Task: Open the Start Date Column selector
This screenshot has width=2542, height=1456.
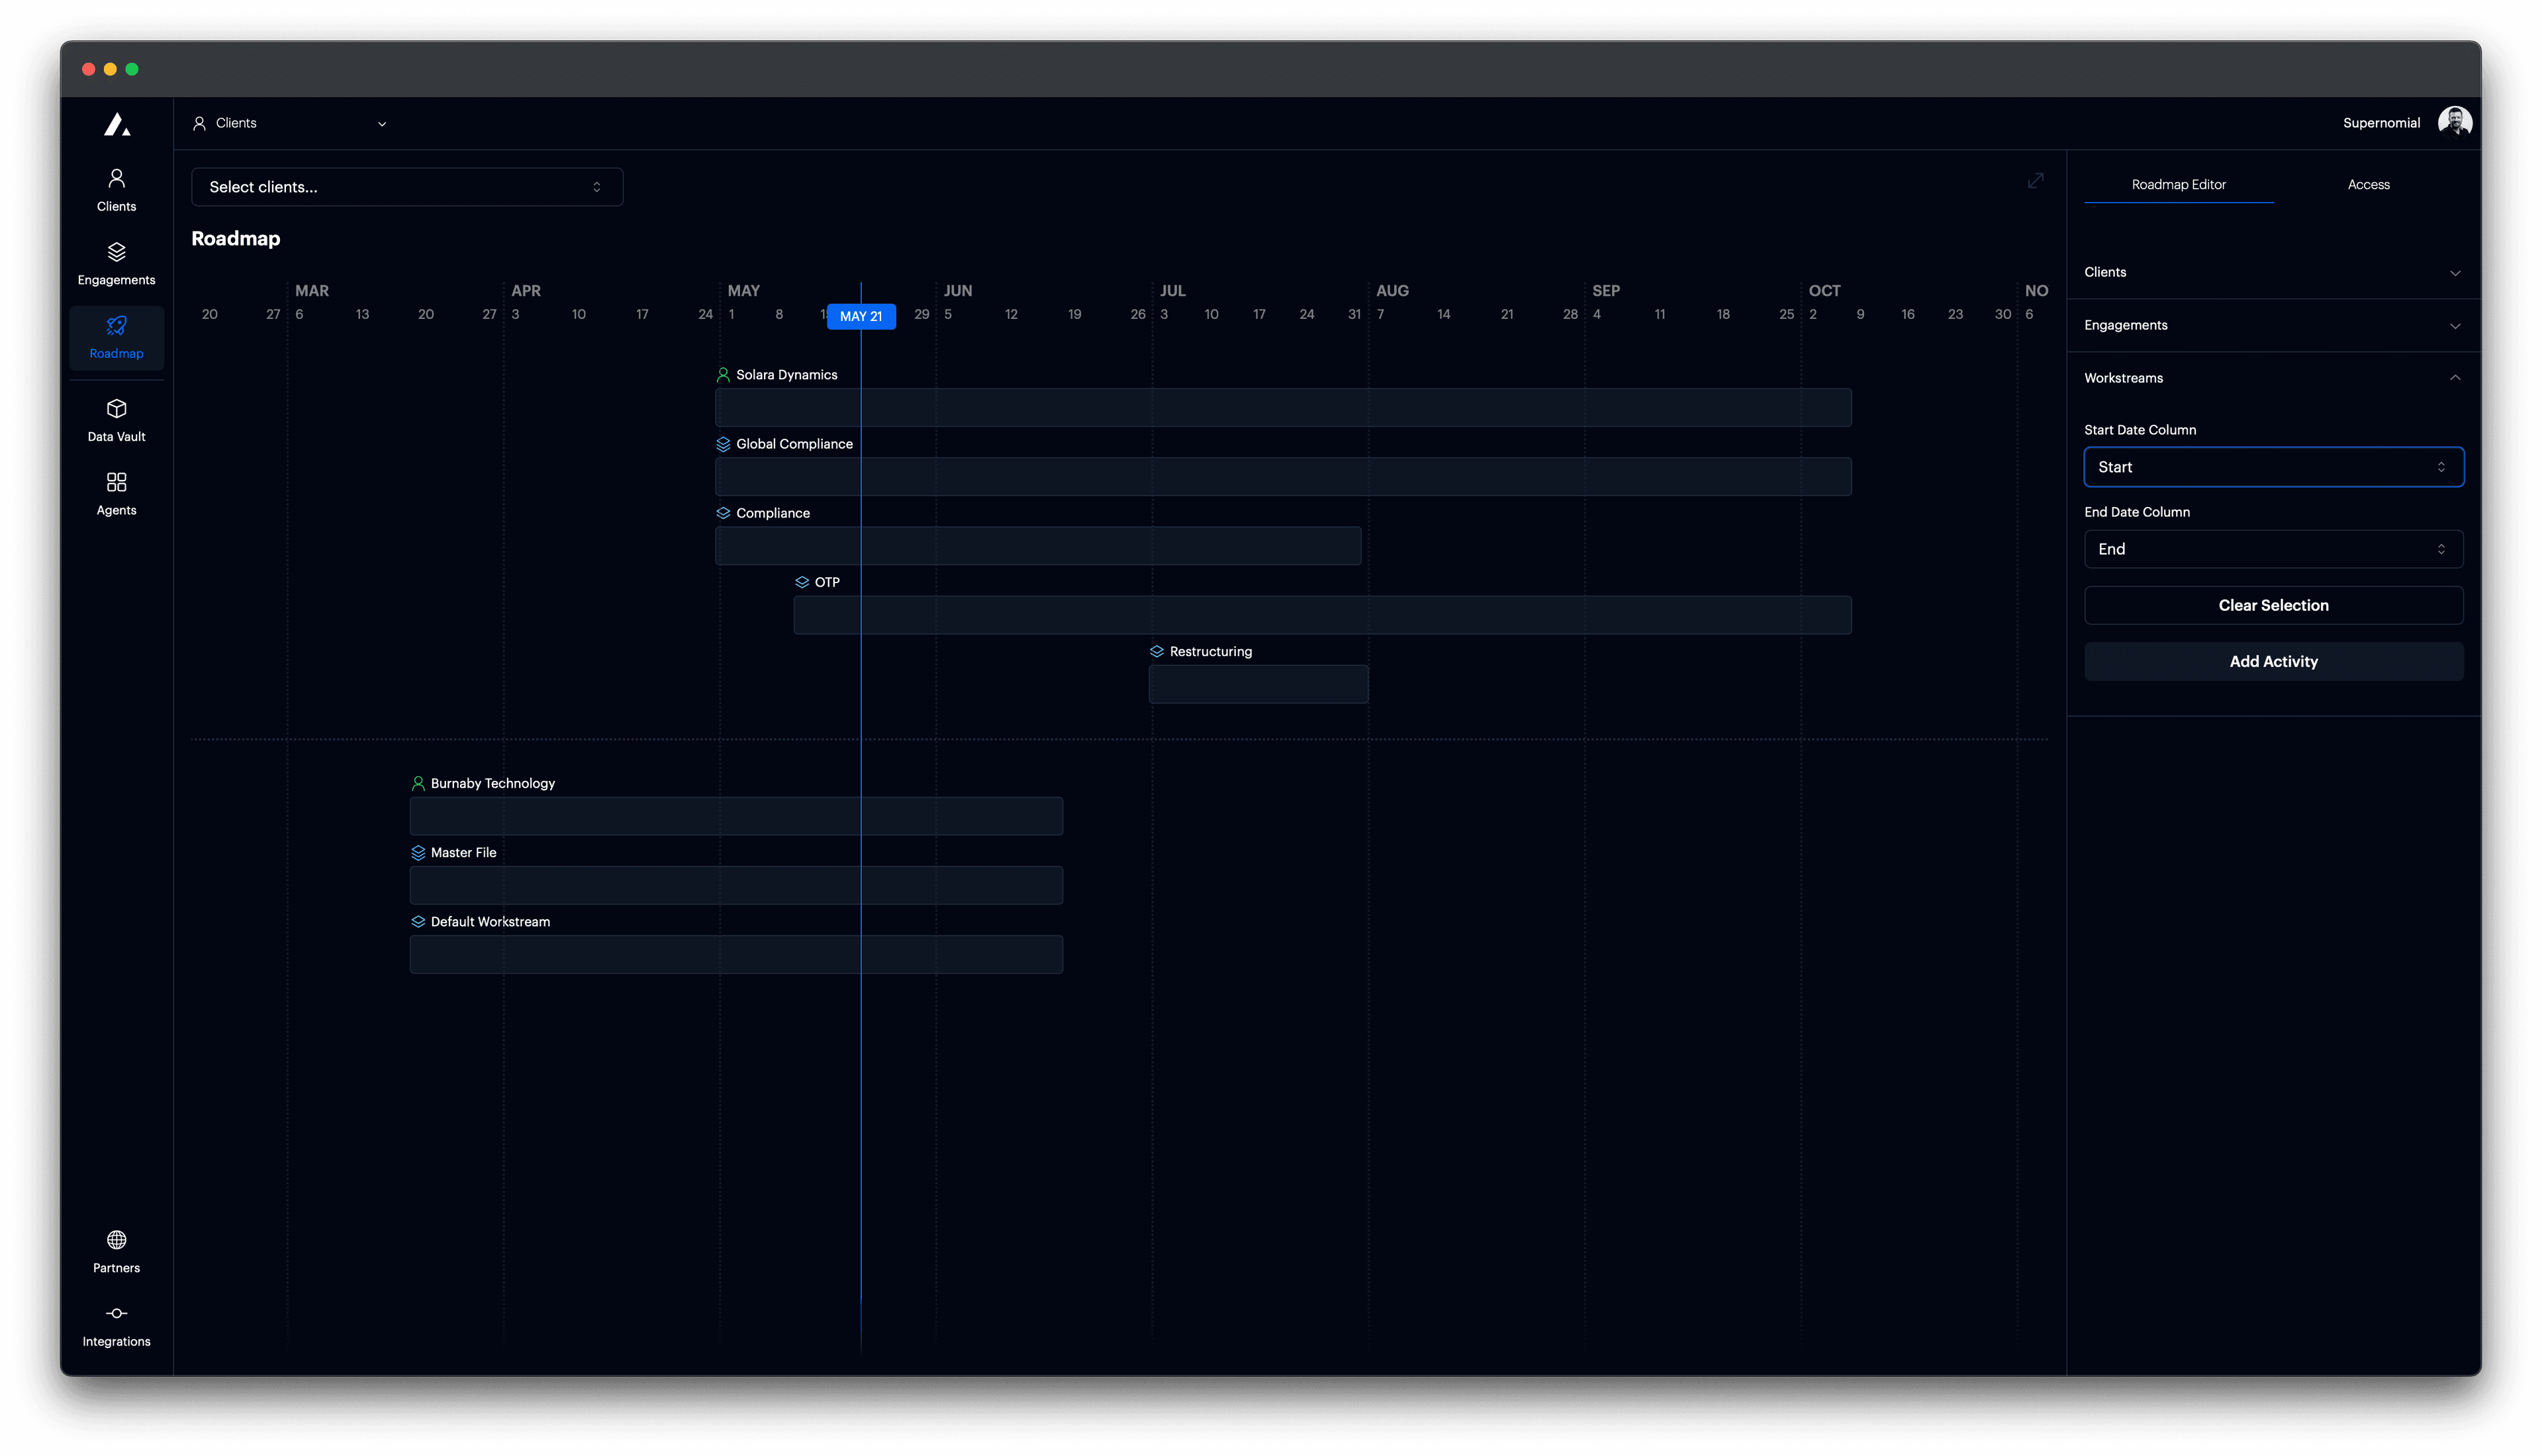Action: click(2273, 466)
